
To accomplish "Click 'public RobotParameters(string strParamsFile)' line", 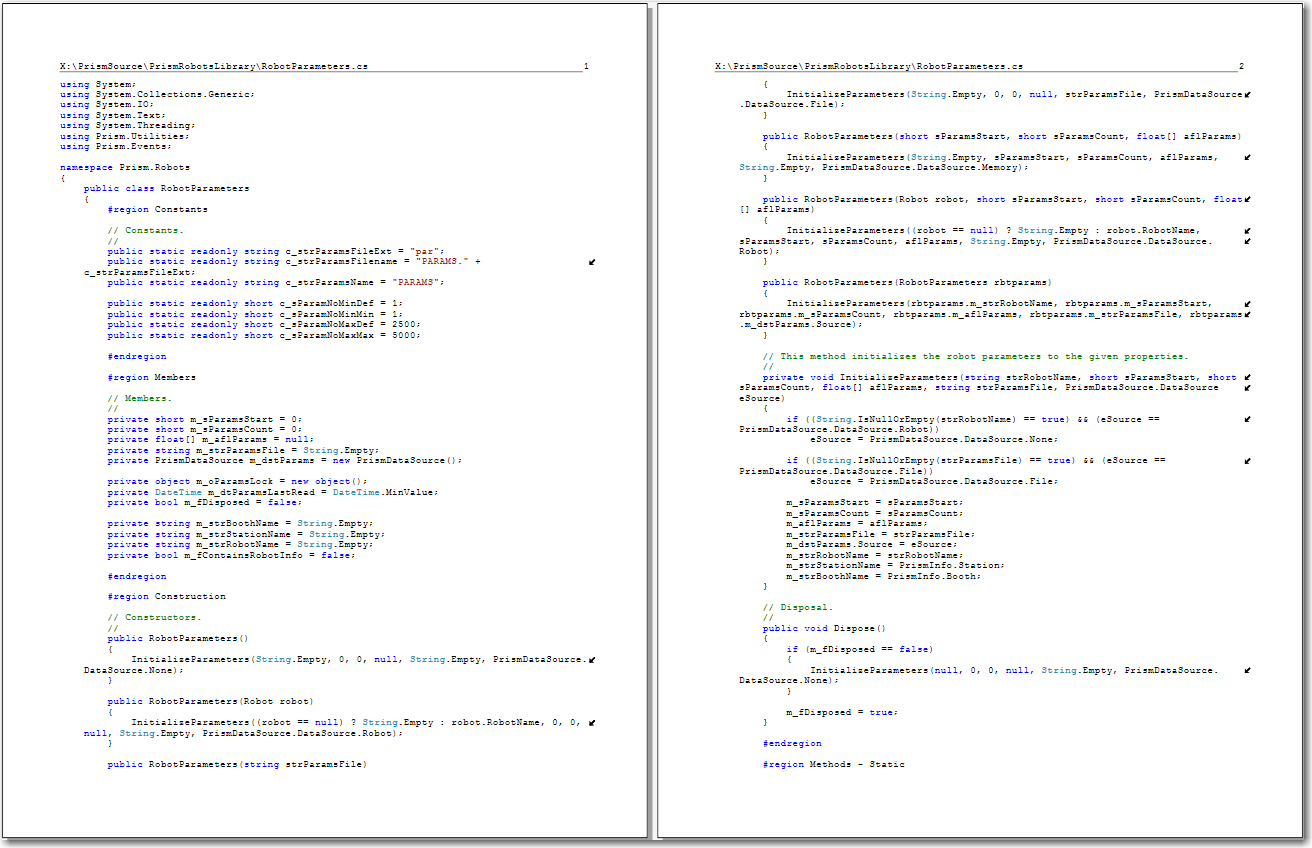I will (x=238, y=764).
